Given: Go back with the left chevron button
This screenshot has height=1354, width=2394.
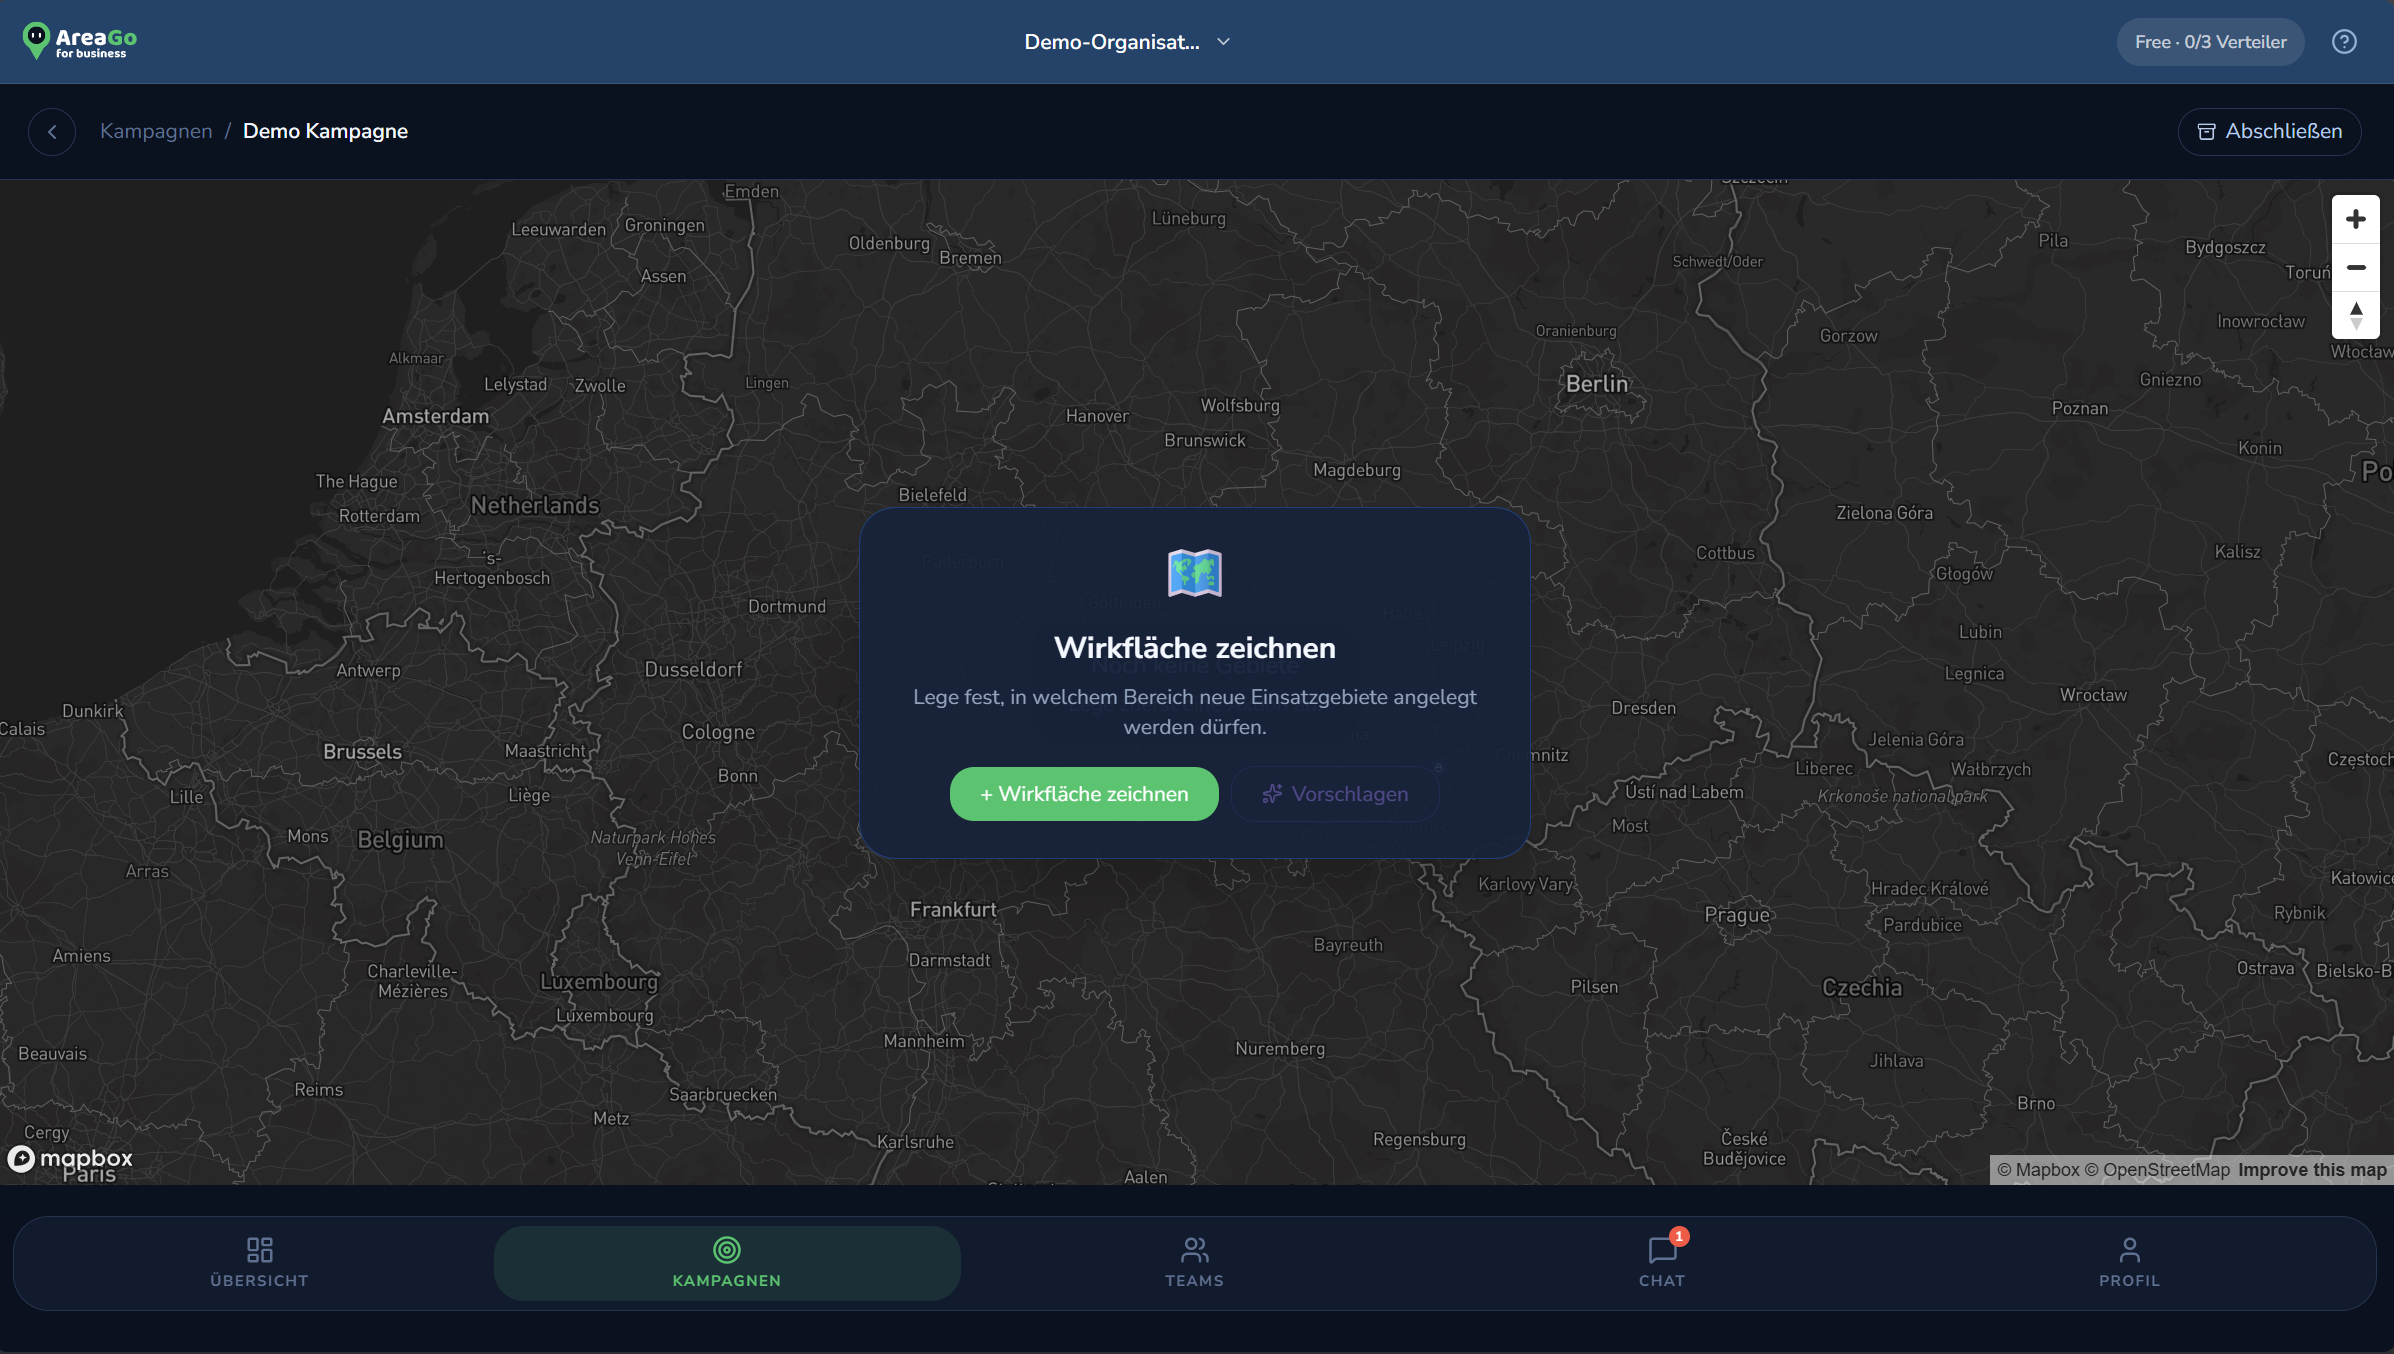Looking at the screenshot, I should [52, 131].
